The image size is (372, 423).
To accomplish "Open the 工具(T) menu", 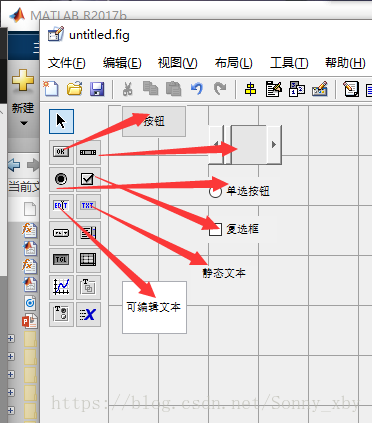I will [x=289, y=63].
